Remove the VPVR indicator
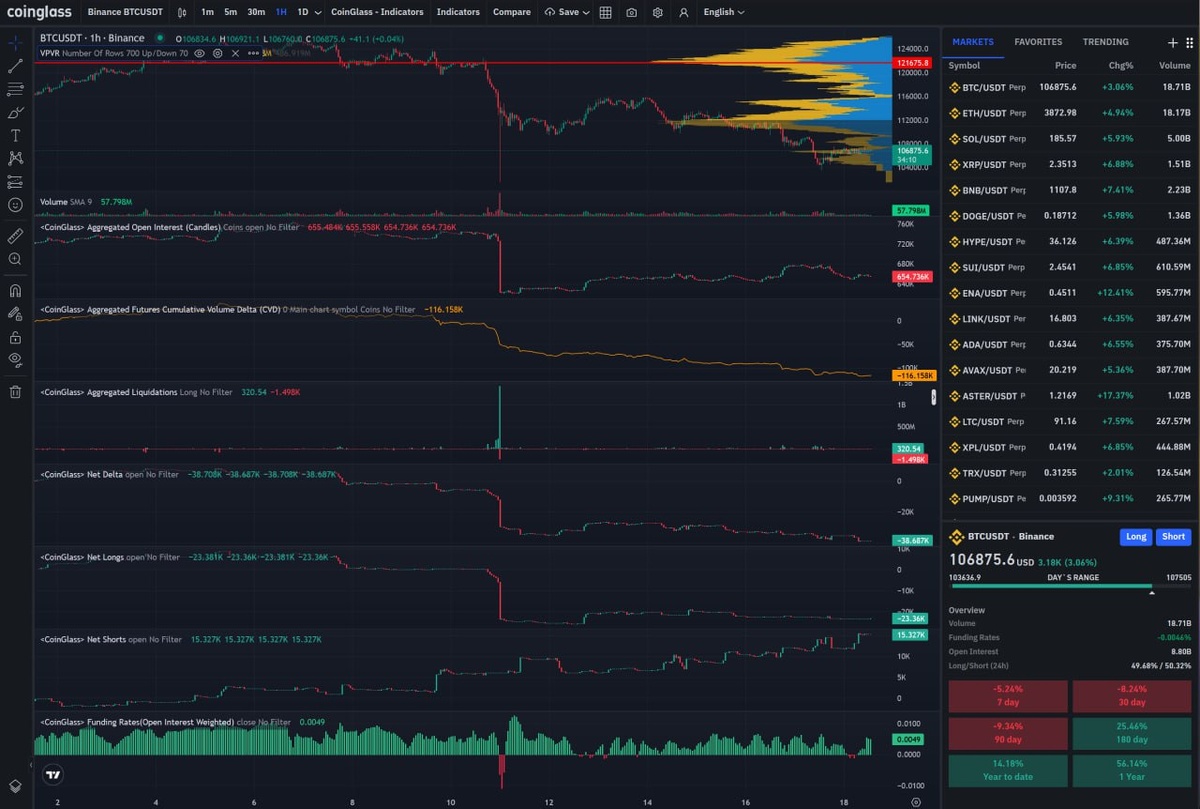 click(235, 53)
